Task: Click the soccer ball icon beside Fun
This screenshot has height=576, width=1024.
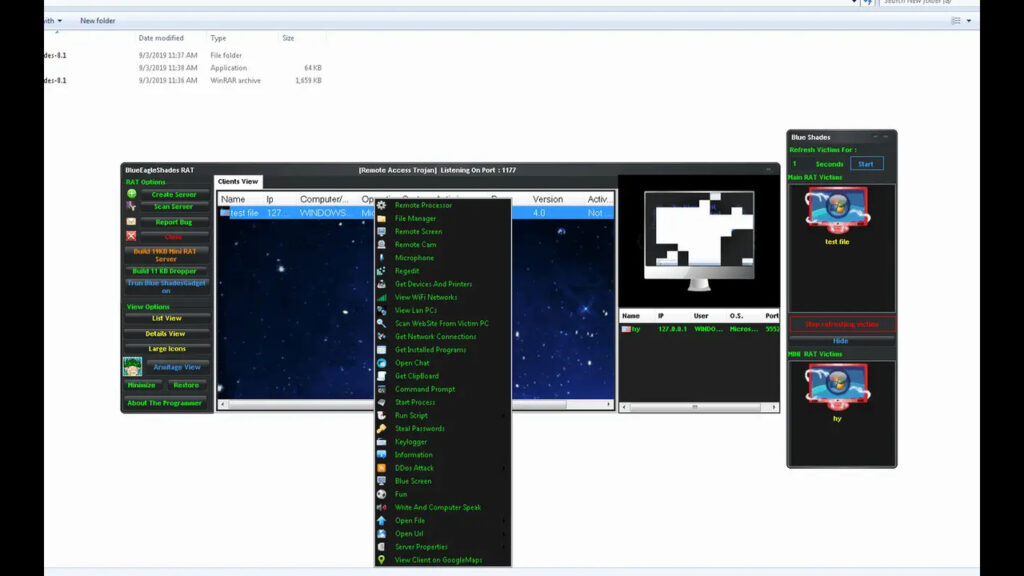Action: 381,494
